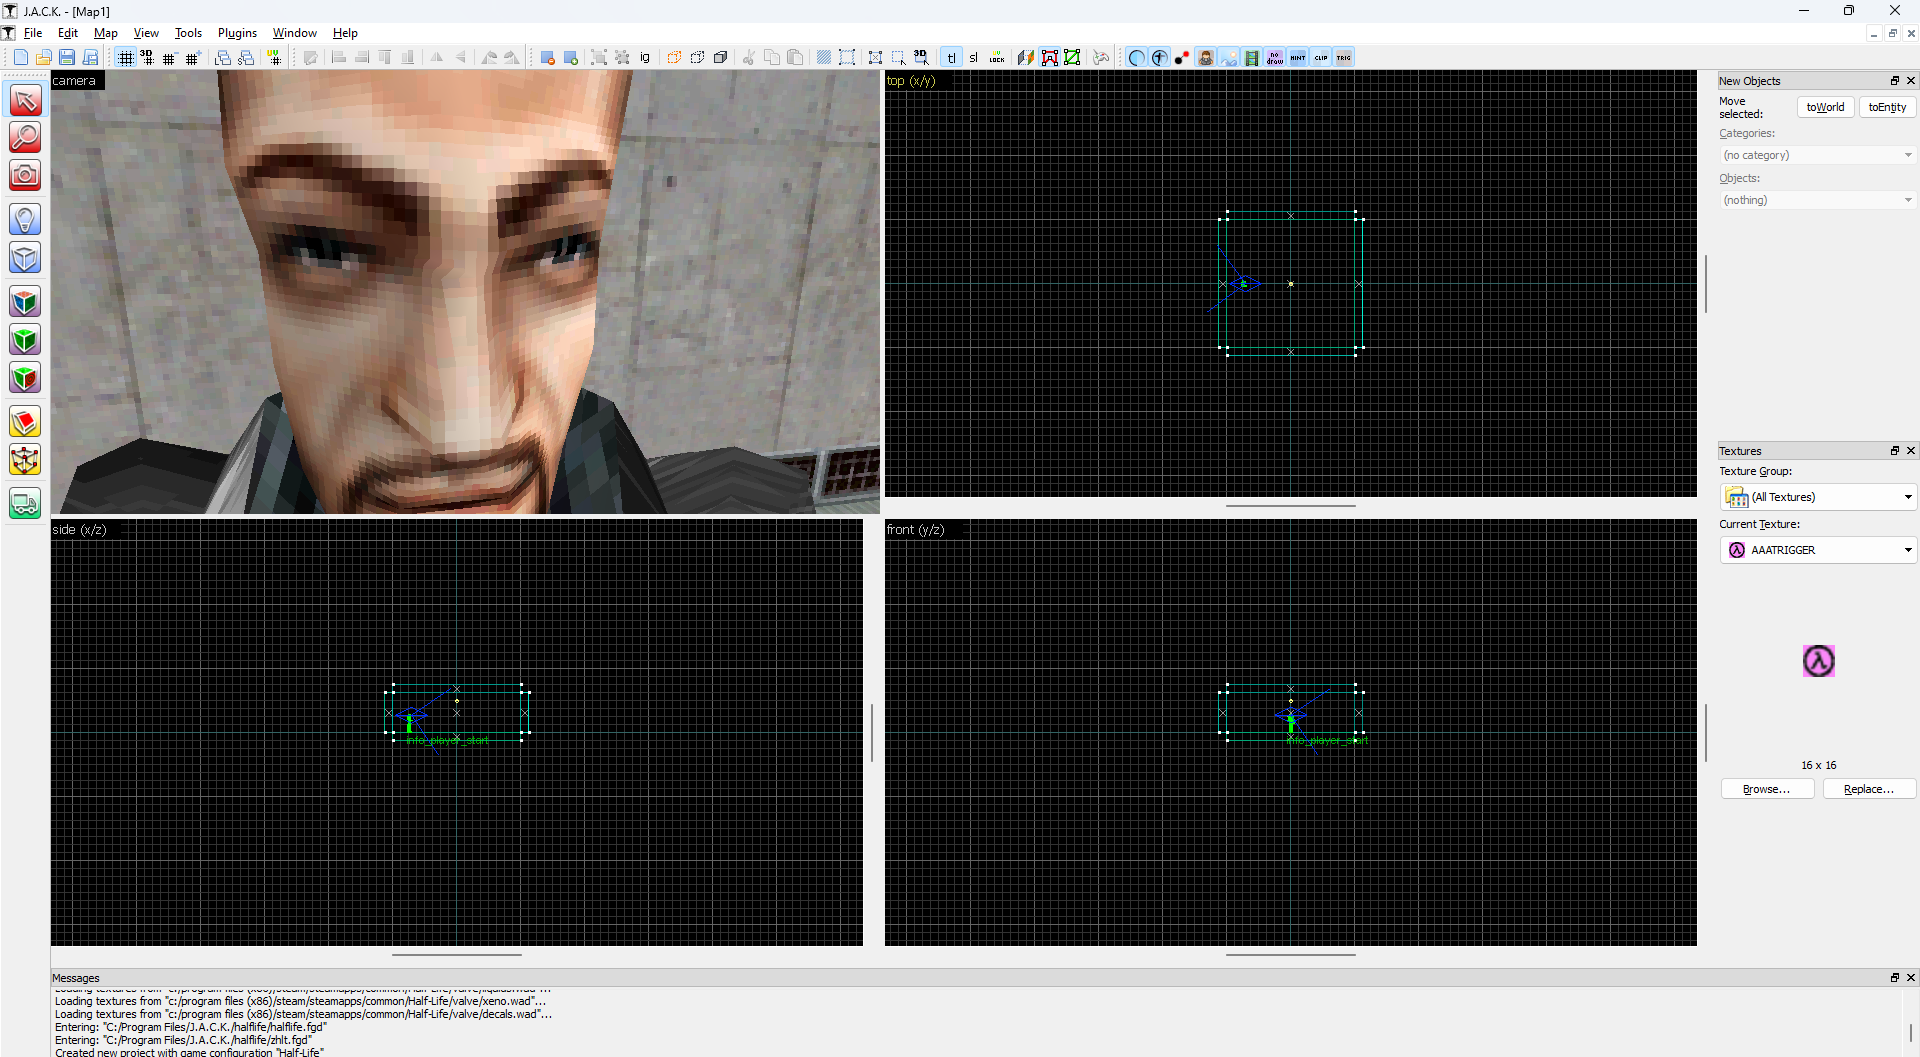Close the Textures panel

(1910, 451)
